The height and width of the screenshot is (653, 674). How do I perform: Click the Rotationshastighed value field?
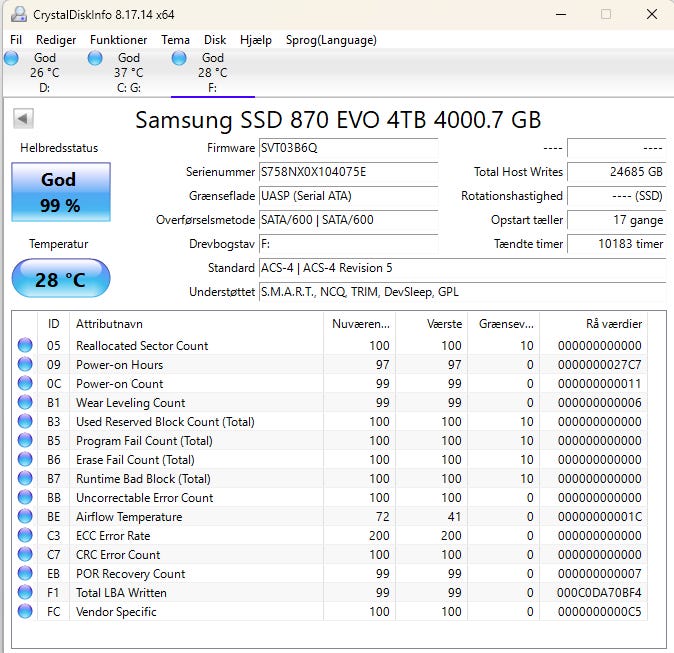coord(617,196)
